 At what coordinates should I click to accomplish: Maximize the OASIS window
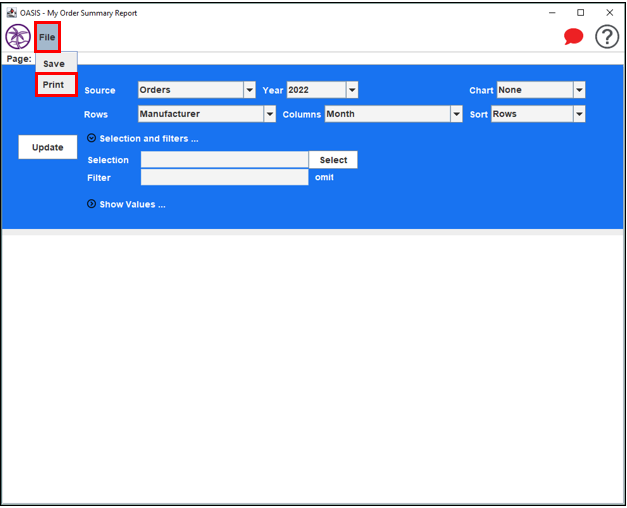click(x=581, y=13)
